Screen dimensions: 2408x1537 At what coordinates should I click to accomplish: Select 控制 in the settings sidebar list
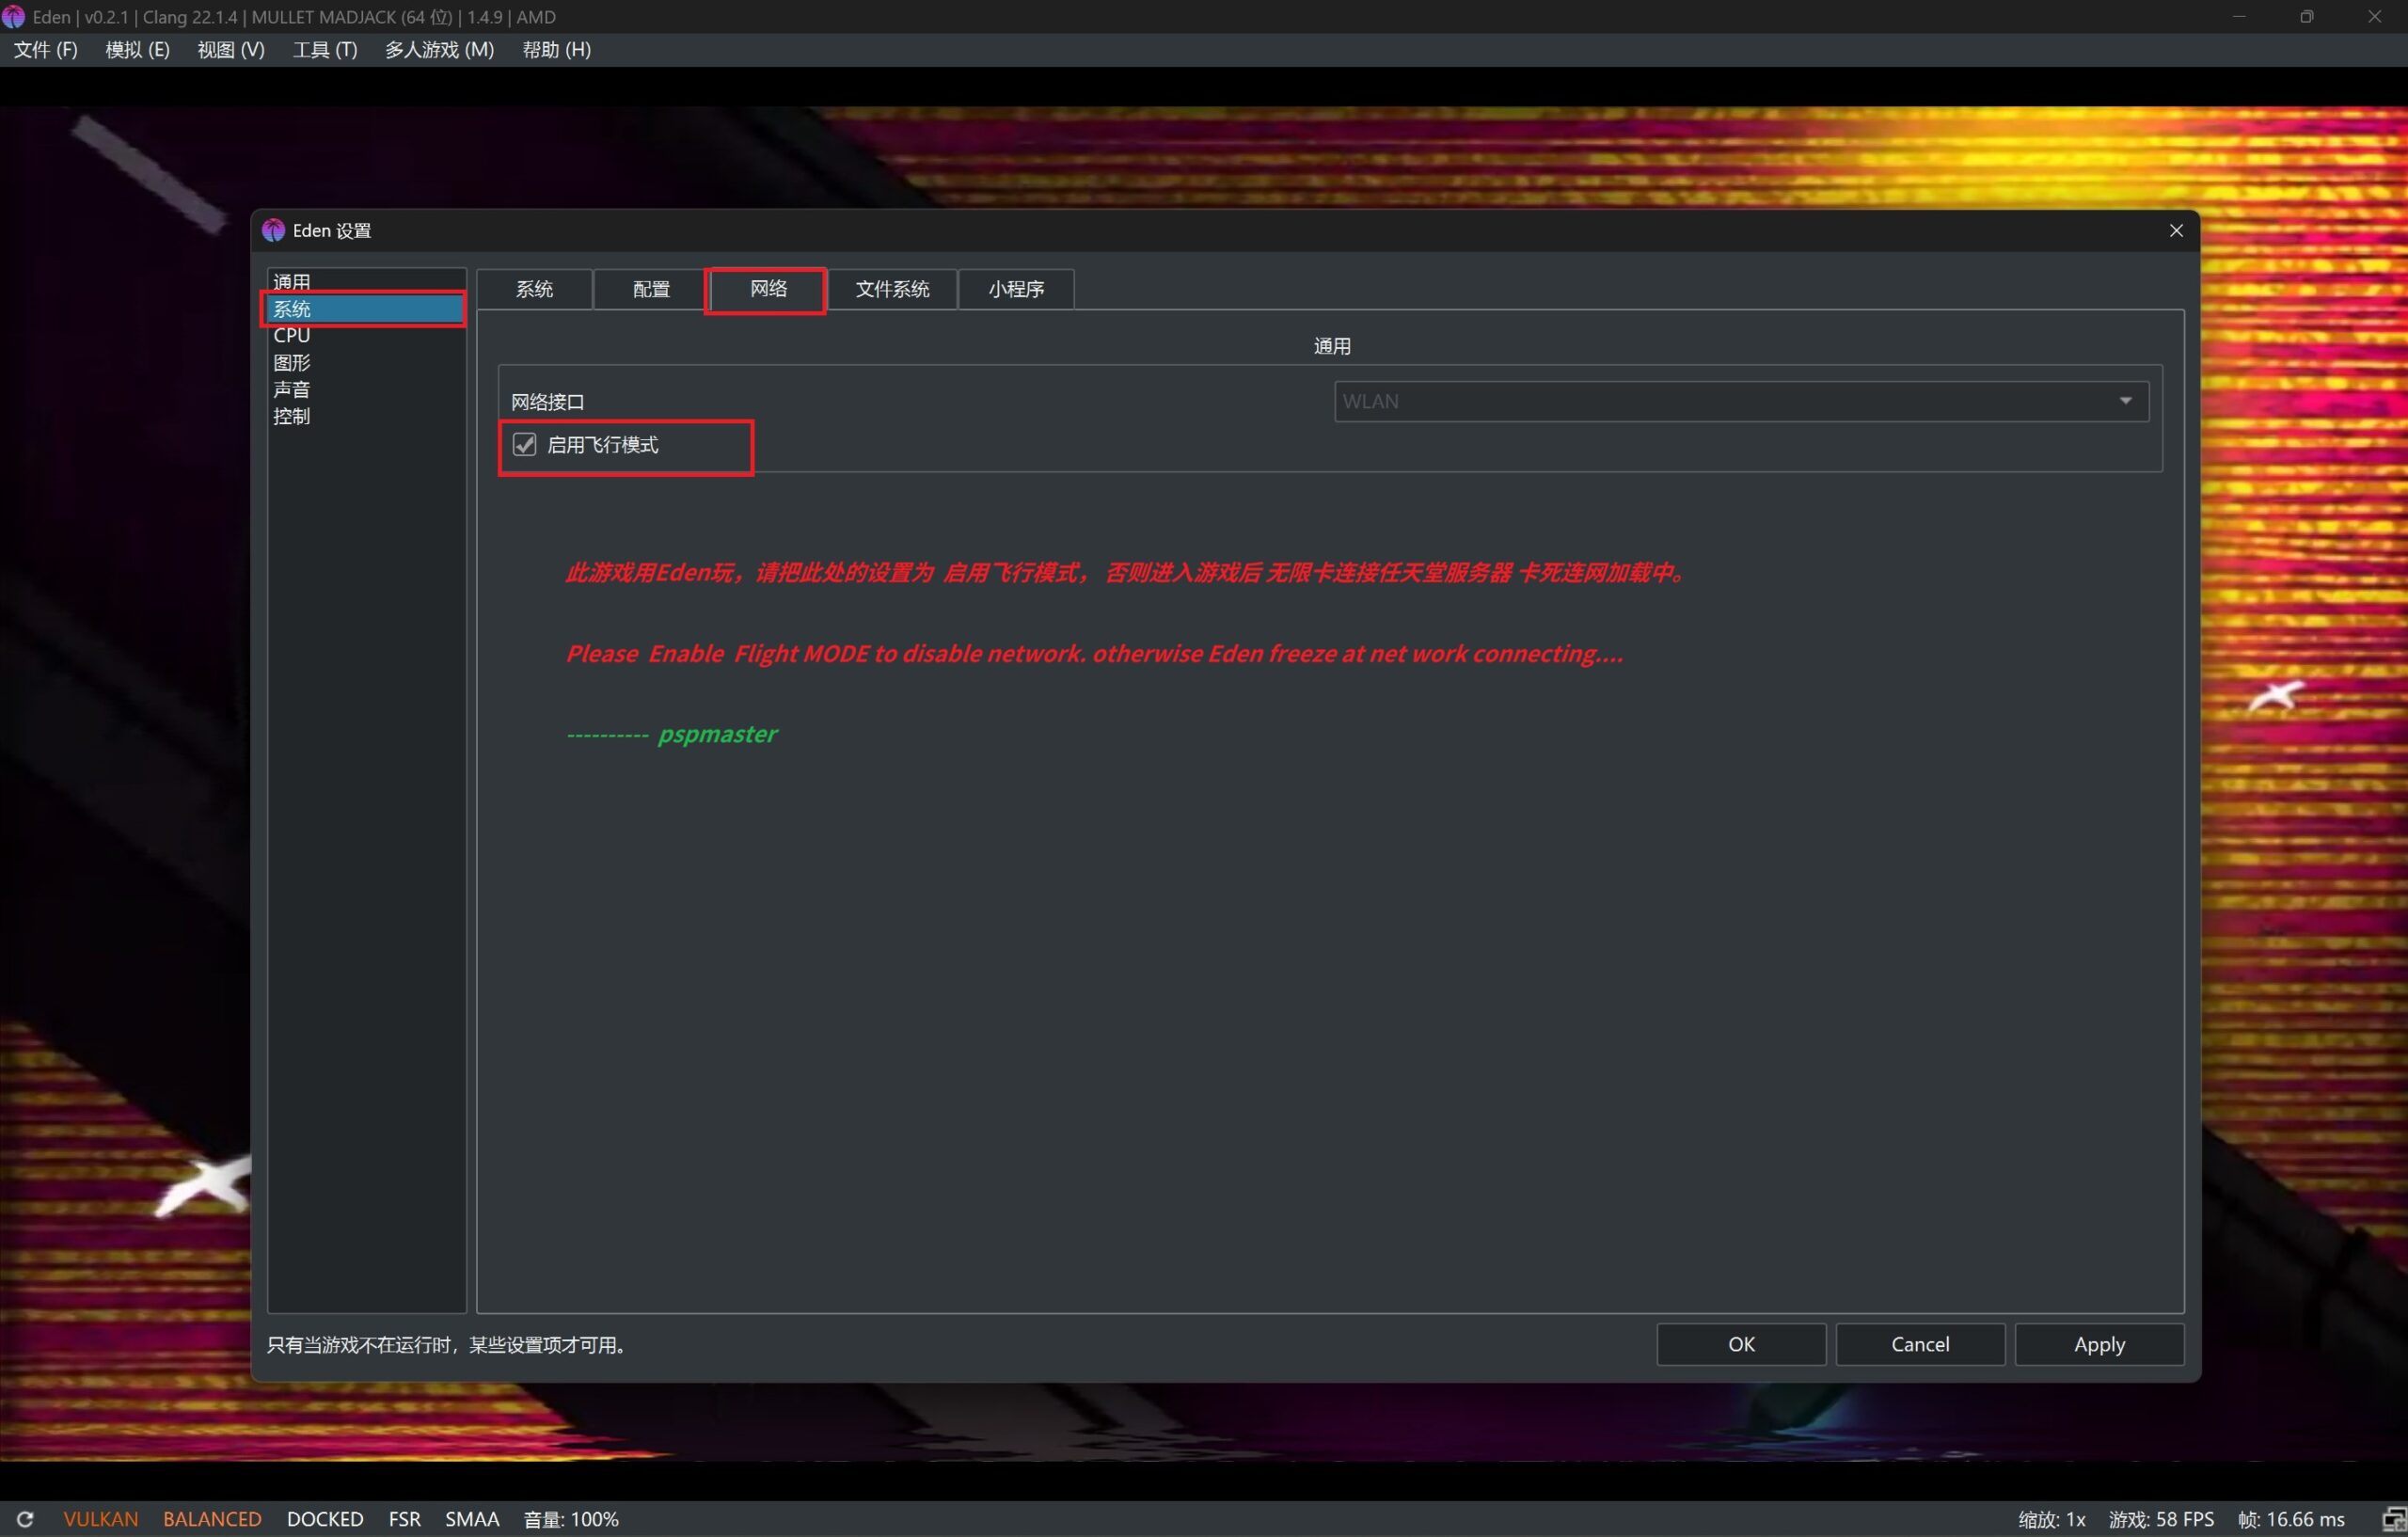(366, 416)
